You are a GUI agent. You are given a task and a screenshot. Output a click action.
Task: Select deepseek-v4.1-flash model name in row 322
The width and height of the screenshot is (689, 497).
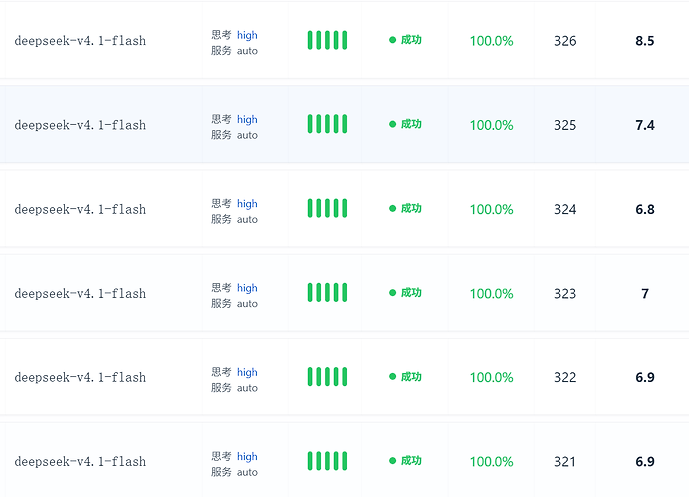tap(80, 377)
